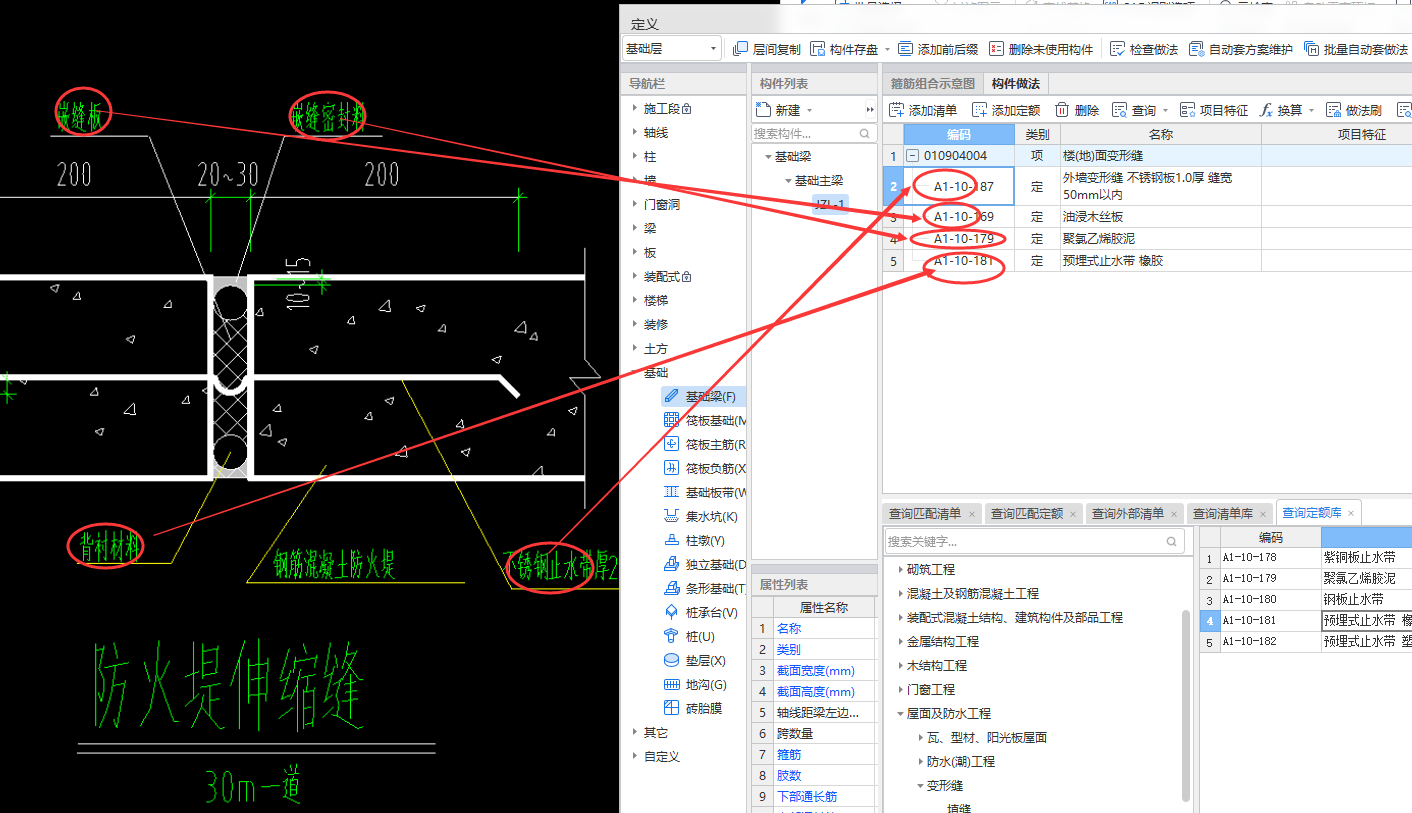Viewport: 1412px width, 813px height.
Task: Switch to the 箍筋组合示意图 tab
Action: 932,84
